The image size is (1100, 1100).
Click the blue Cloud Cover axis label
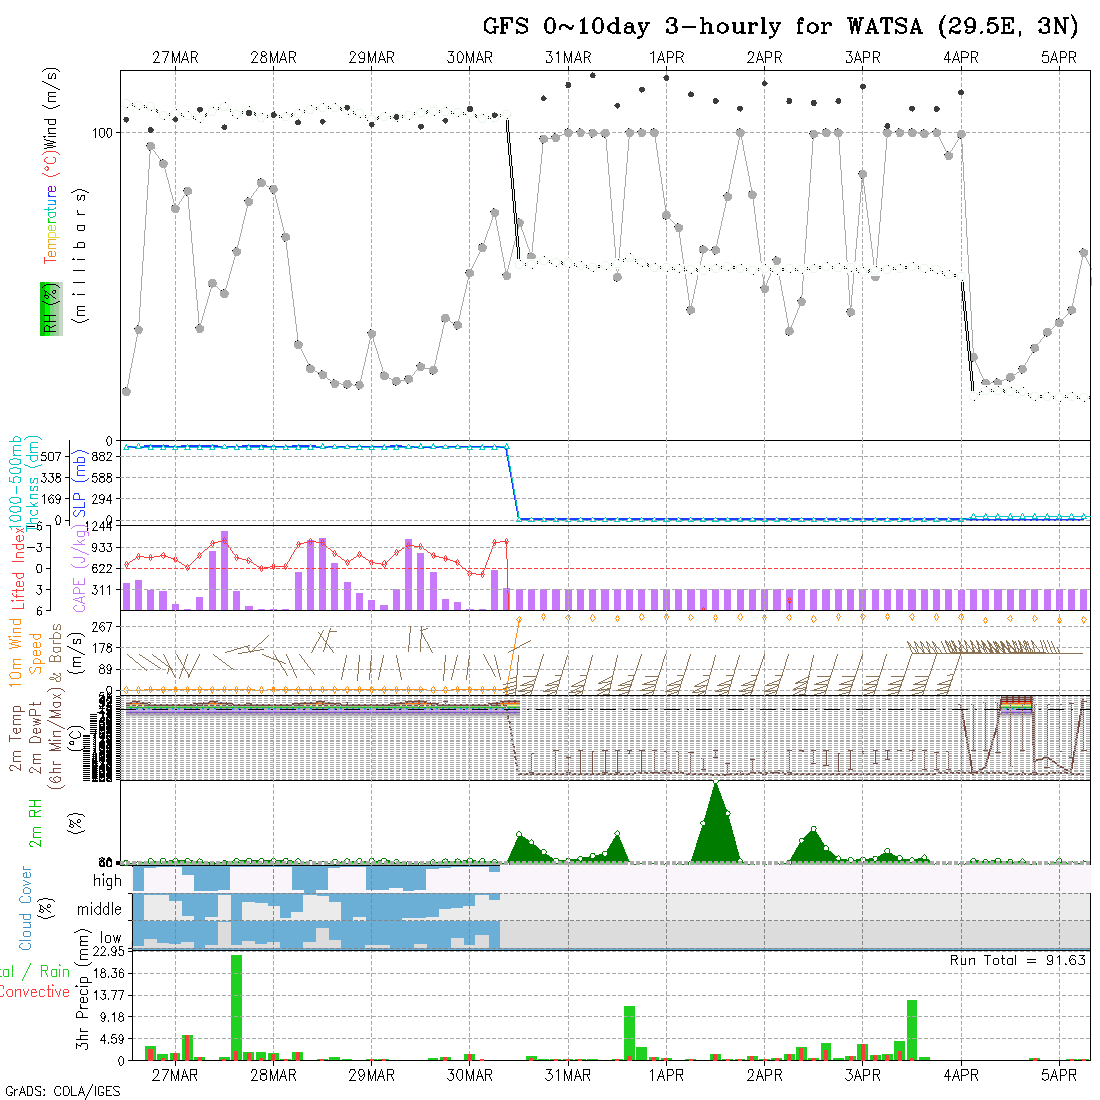click(x=25, y=908)
